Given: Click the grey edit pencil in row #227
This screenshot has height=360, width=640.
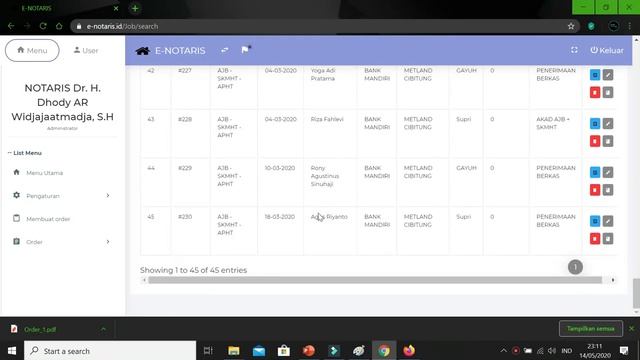Looking at the screenshot, I should pyautogui.click(x=608, y=75).
